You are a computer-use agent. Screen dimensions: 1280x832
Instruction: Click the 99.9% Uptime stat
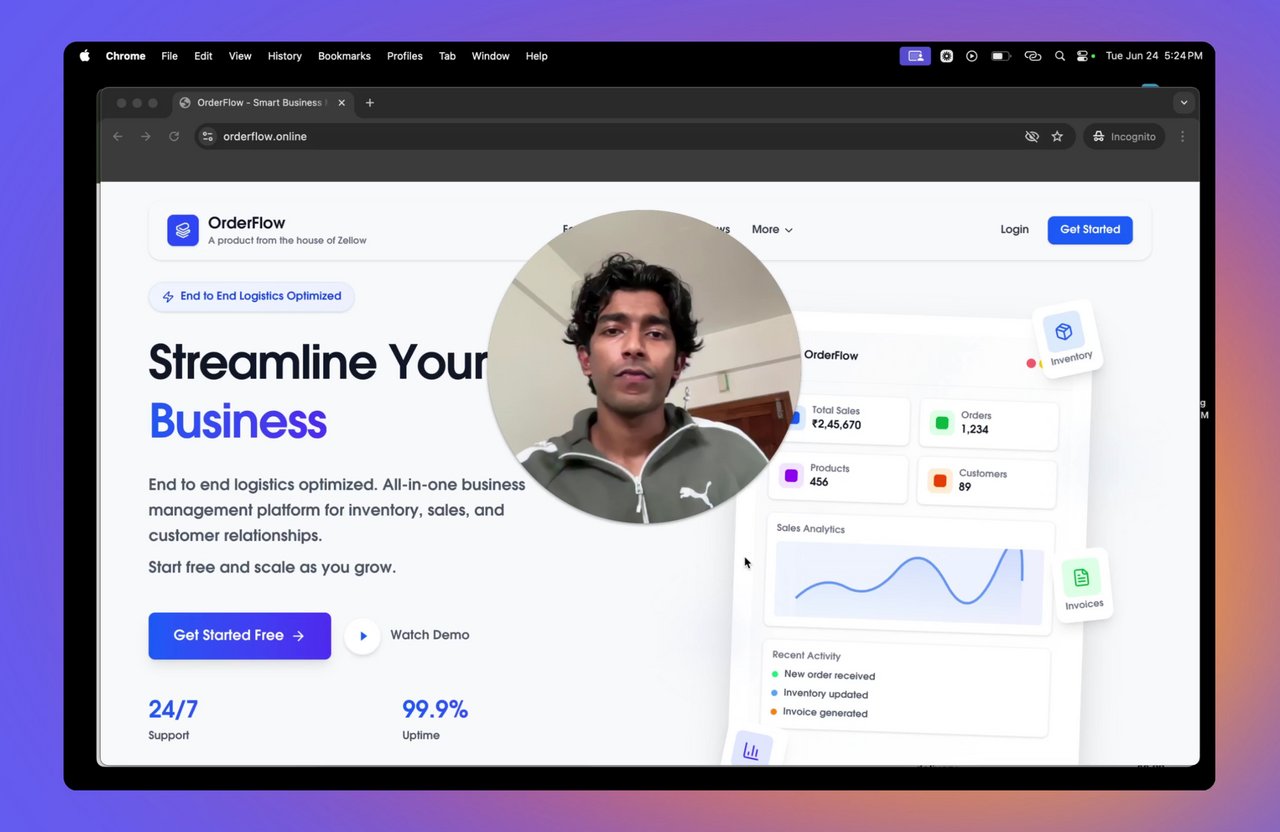435,719
